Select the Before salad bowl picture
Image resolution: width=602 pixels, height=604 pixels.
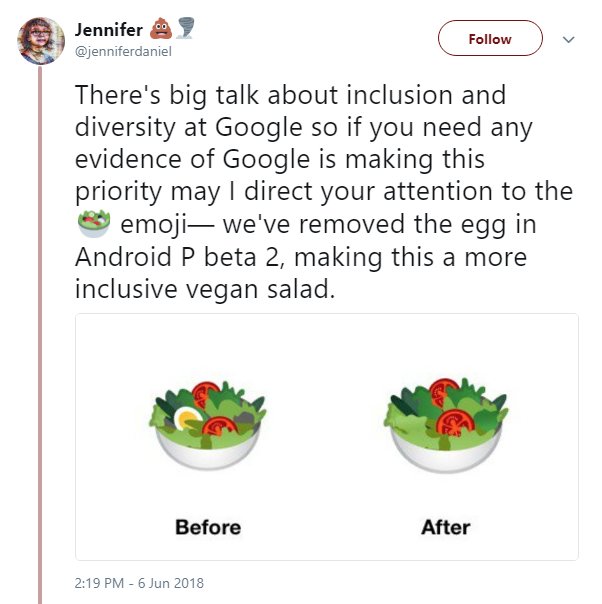[207, 425]
